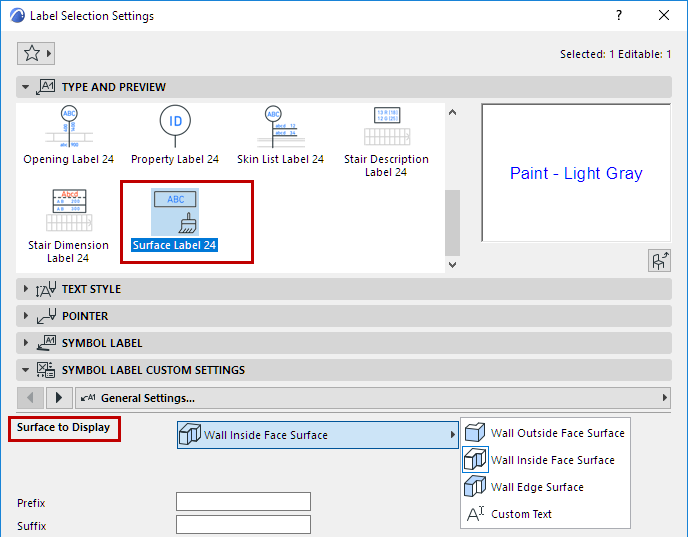Expand the Pointer panel
The height and width of the screenshot is (537, 688).
coord(25,316)
